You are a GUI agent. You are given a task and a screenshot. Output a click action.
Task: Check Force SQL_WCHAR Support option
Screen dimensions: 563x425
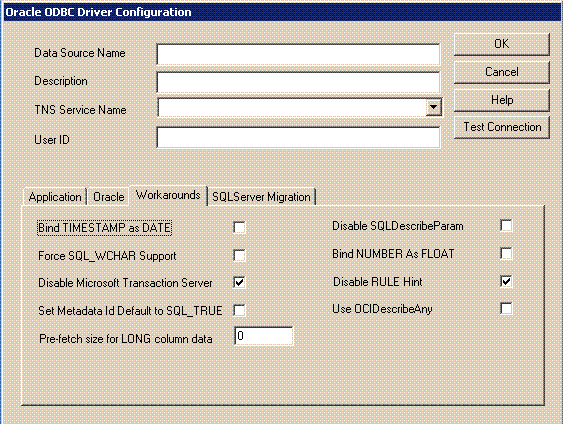(239, 256)
